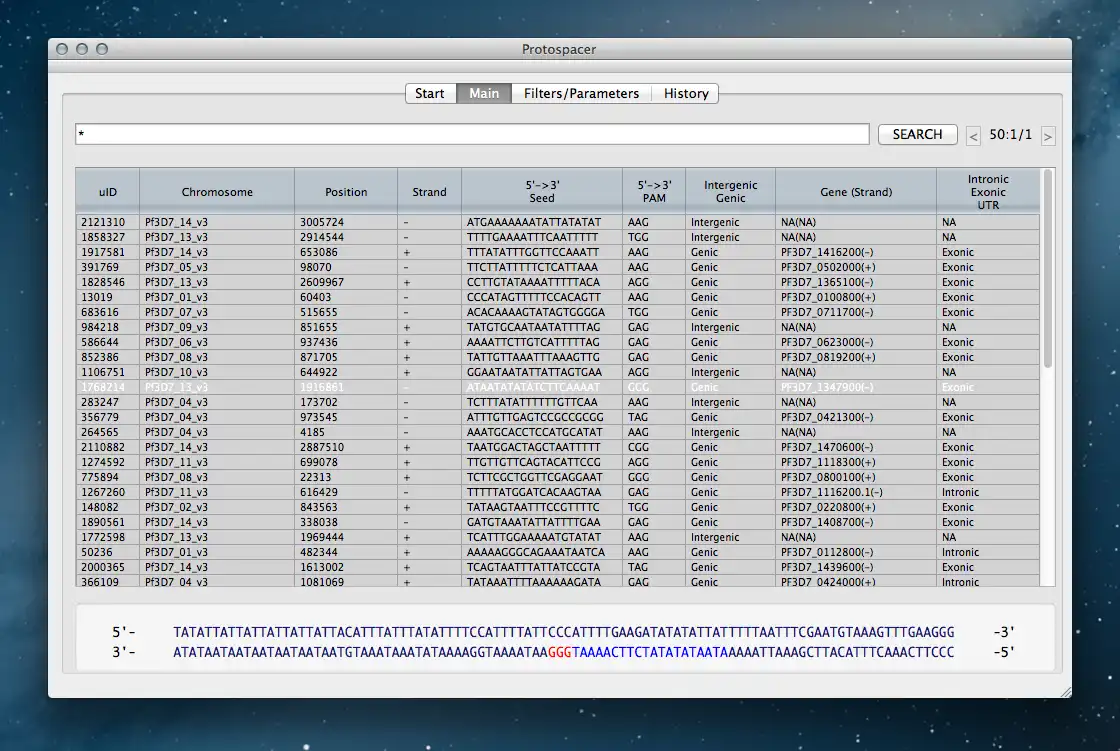Go to previous results page arrow
The image size is (1120, 751).
[x=973, y=136]
